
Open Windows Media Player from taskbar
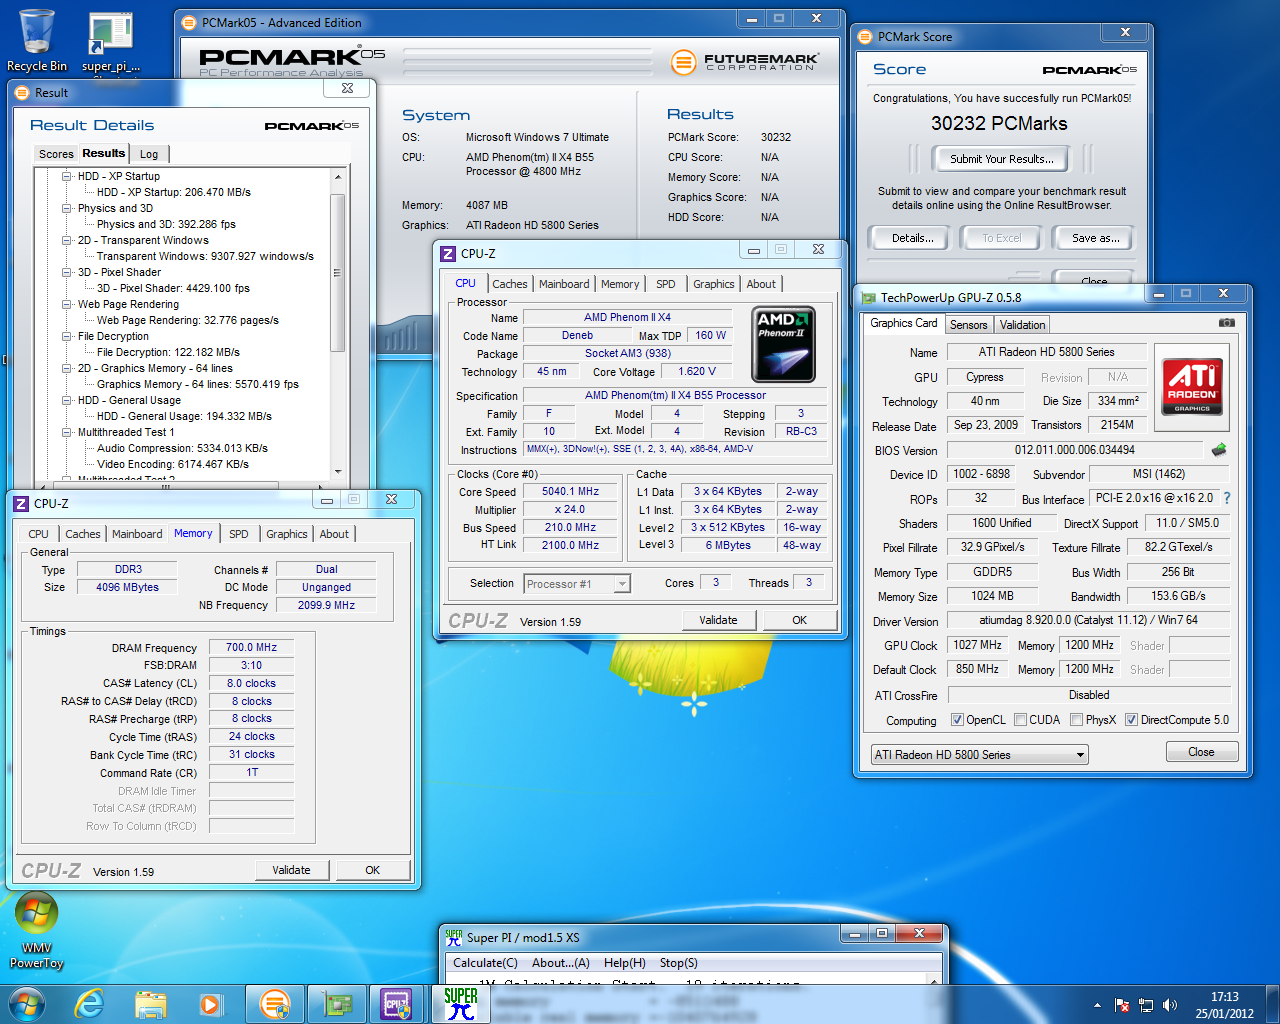(x=210, y=1004)
